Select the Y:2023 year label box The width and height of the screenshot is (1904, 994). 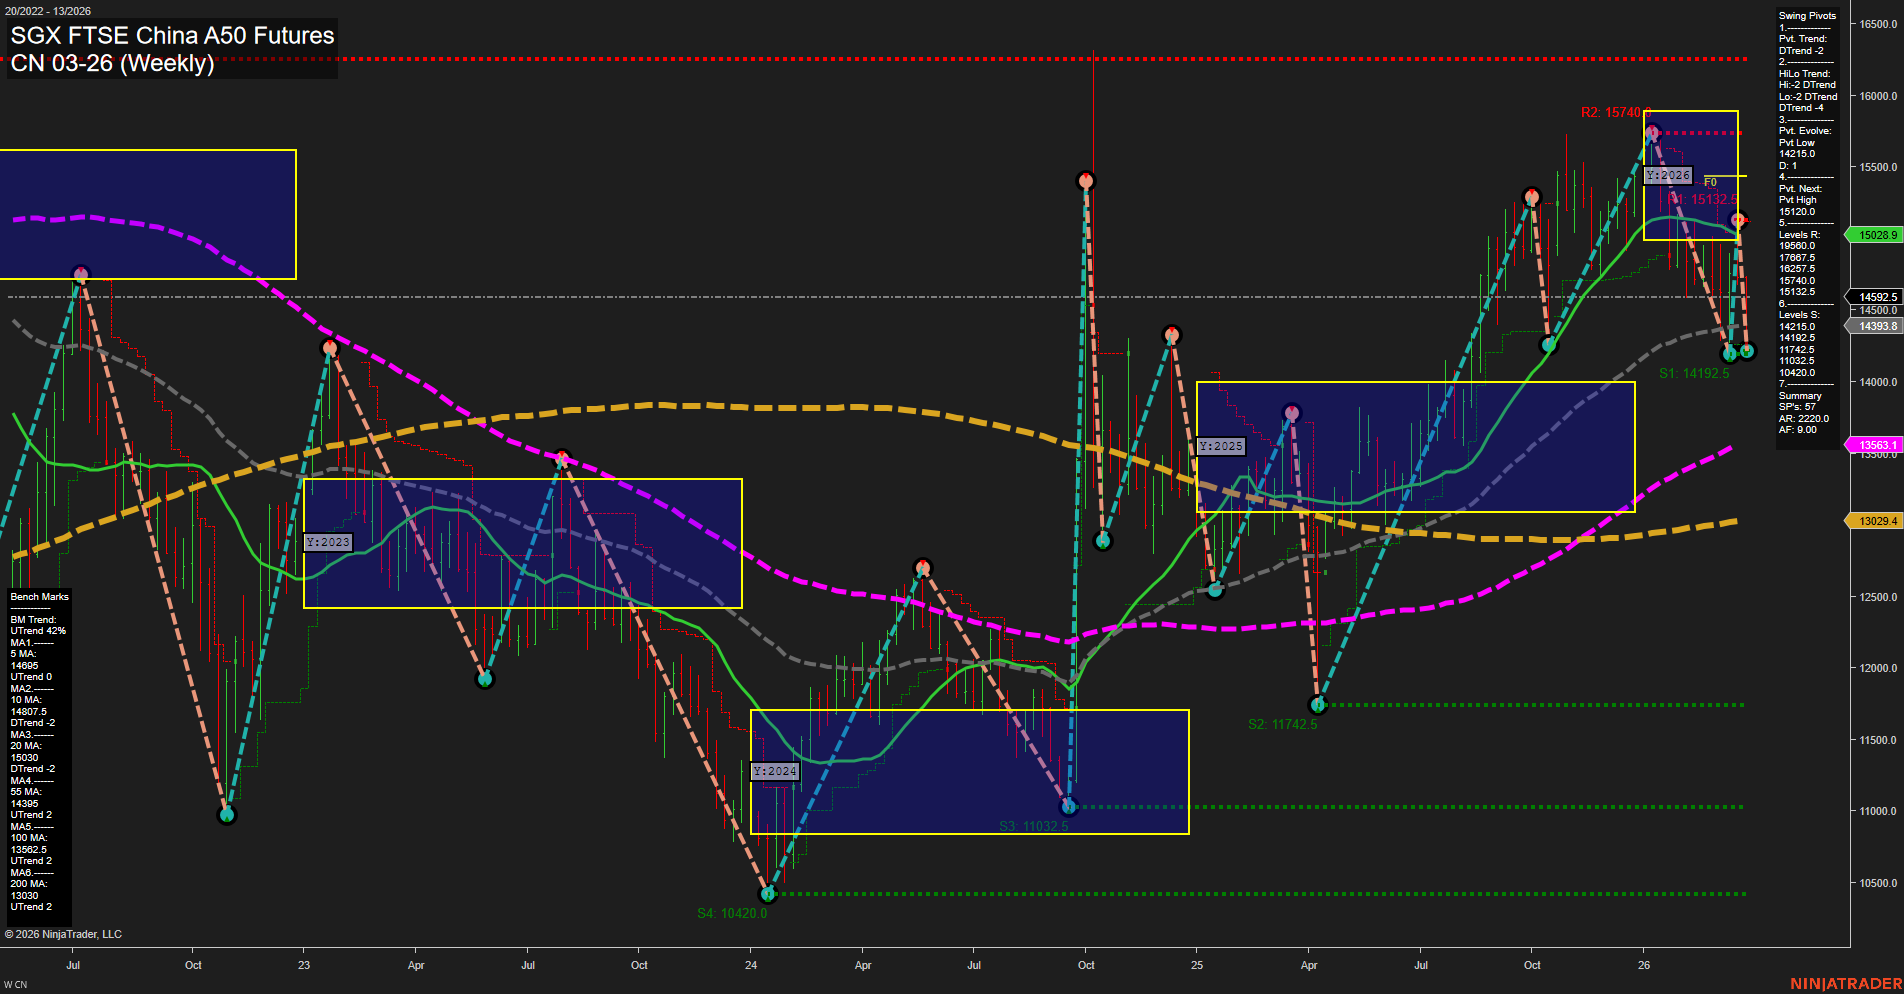click(329, 541)
